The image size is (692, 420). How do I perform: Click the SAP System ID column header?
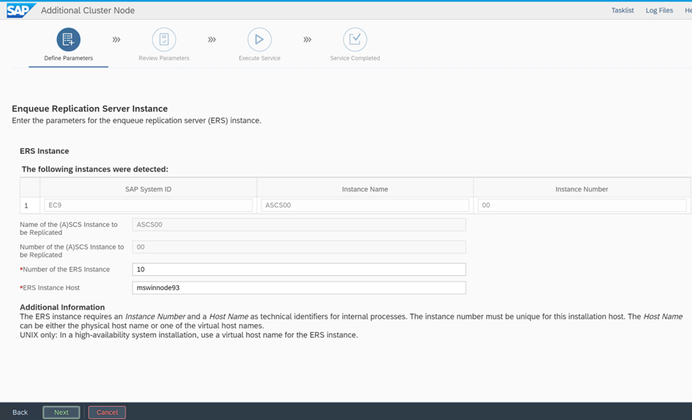(148, 189)
